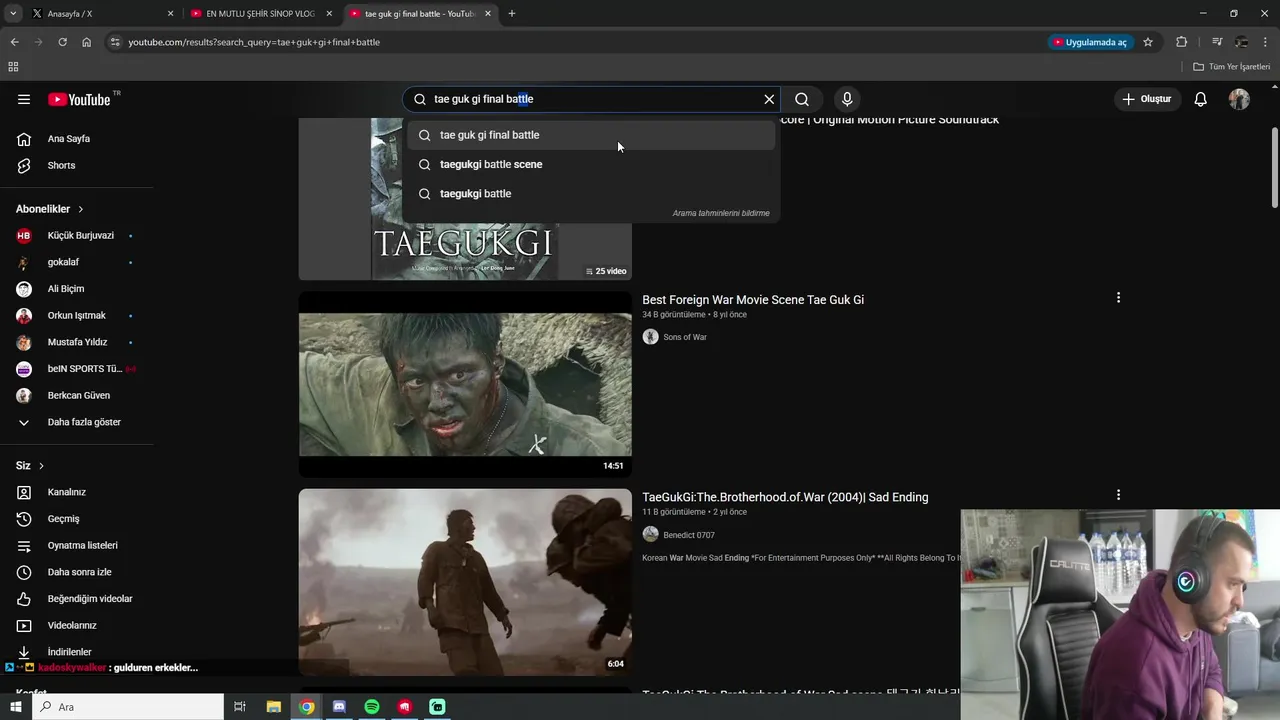1280x720 pixels.
Task: Click the Oluştur create button
Action: point(1146,99)
